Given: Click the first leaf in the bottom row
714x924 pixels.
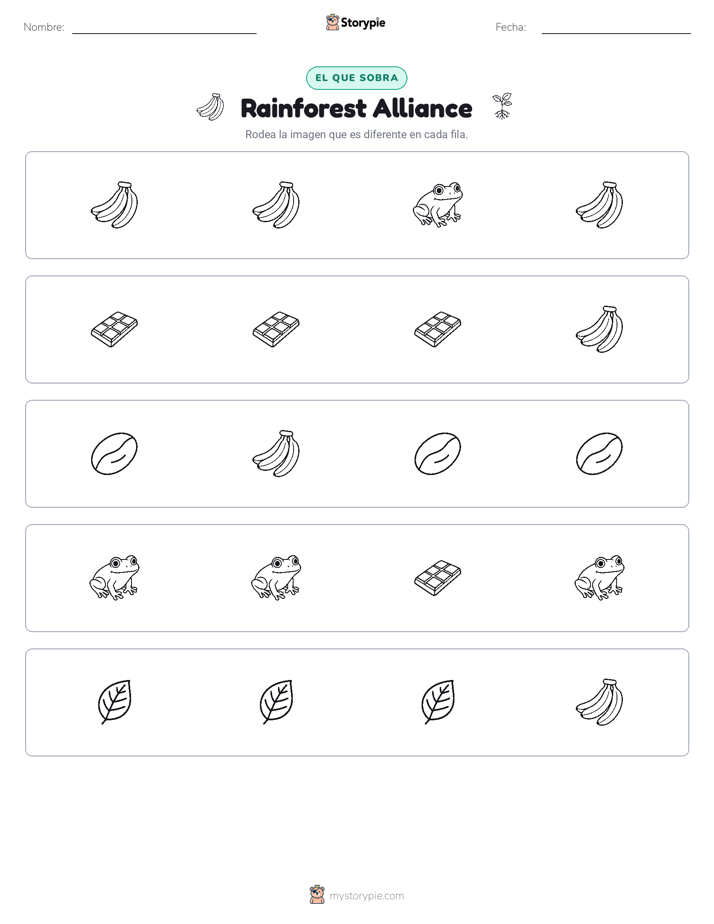Looking at the screenshot, I should (x=114, y=702).
